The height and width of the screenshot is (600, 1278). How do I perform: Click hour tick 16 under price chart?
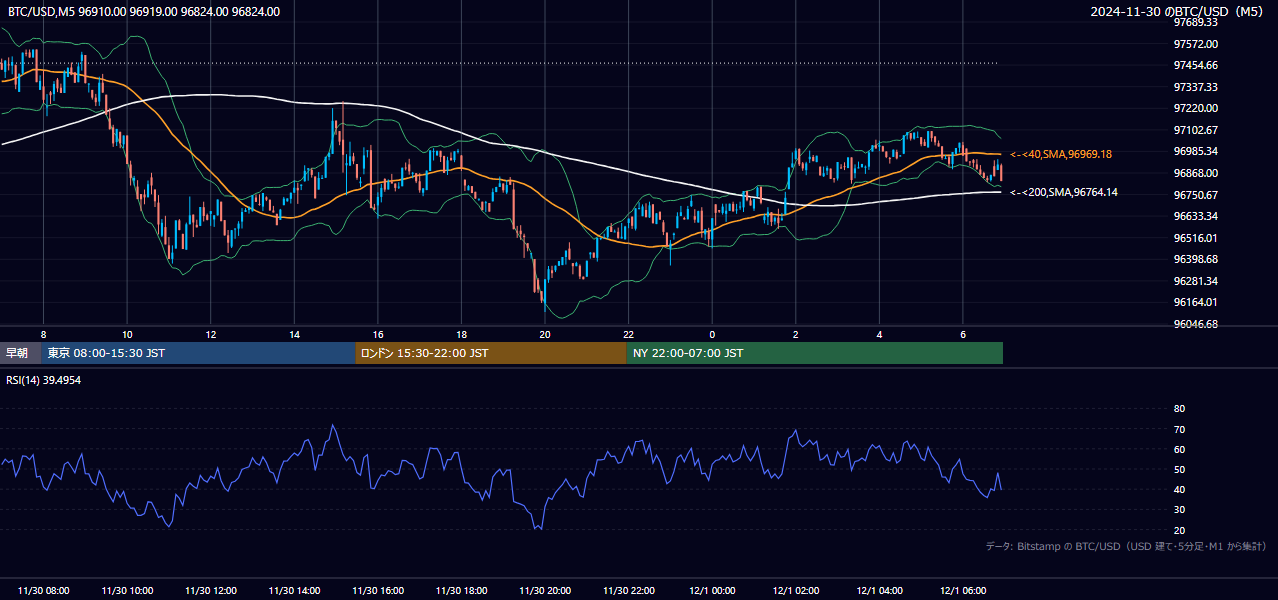(378, 334)
